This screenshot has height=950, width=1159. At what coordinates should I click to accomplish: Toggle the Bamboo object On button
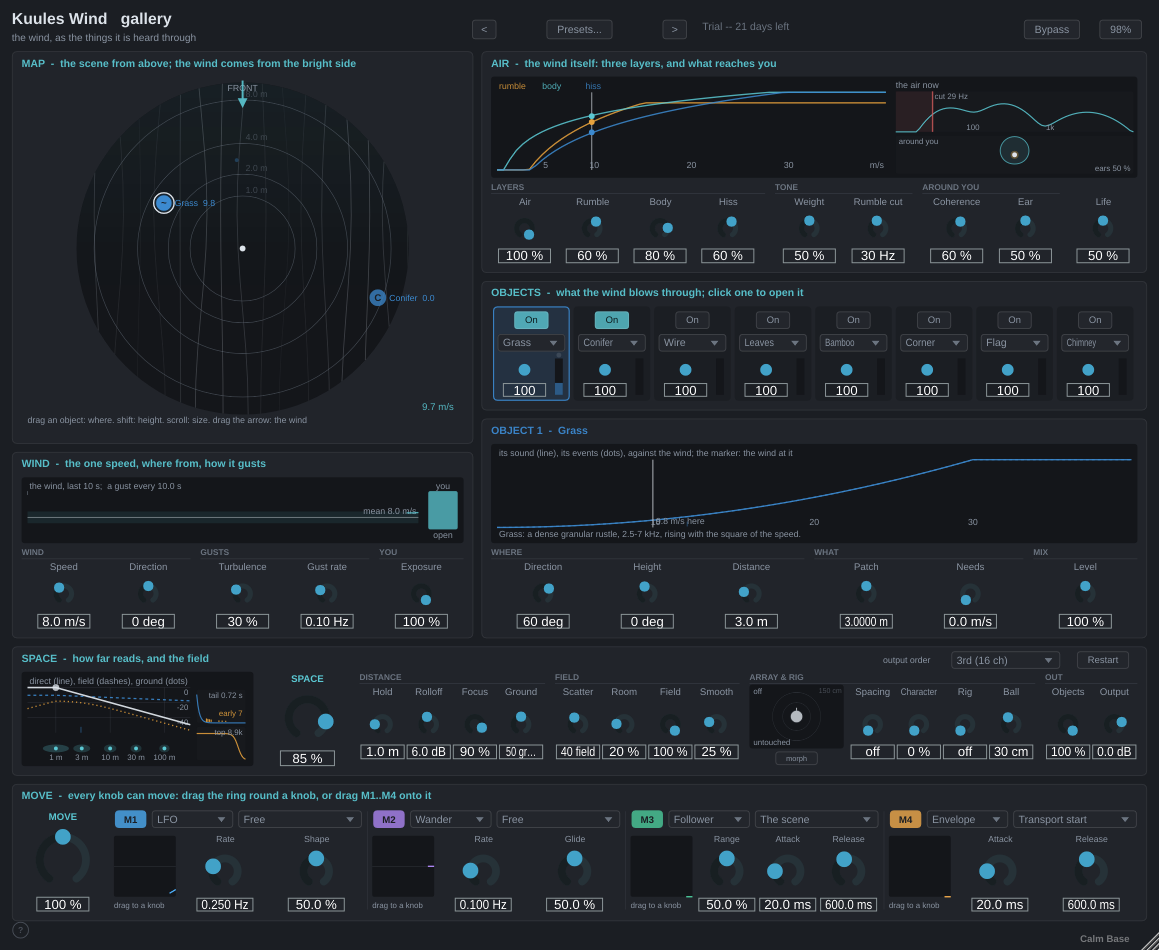(x=854, y=320)
